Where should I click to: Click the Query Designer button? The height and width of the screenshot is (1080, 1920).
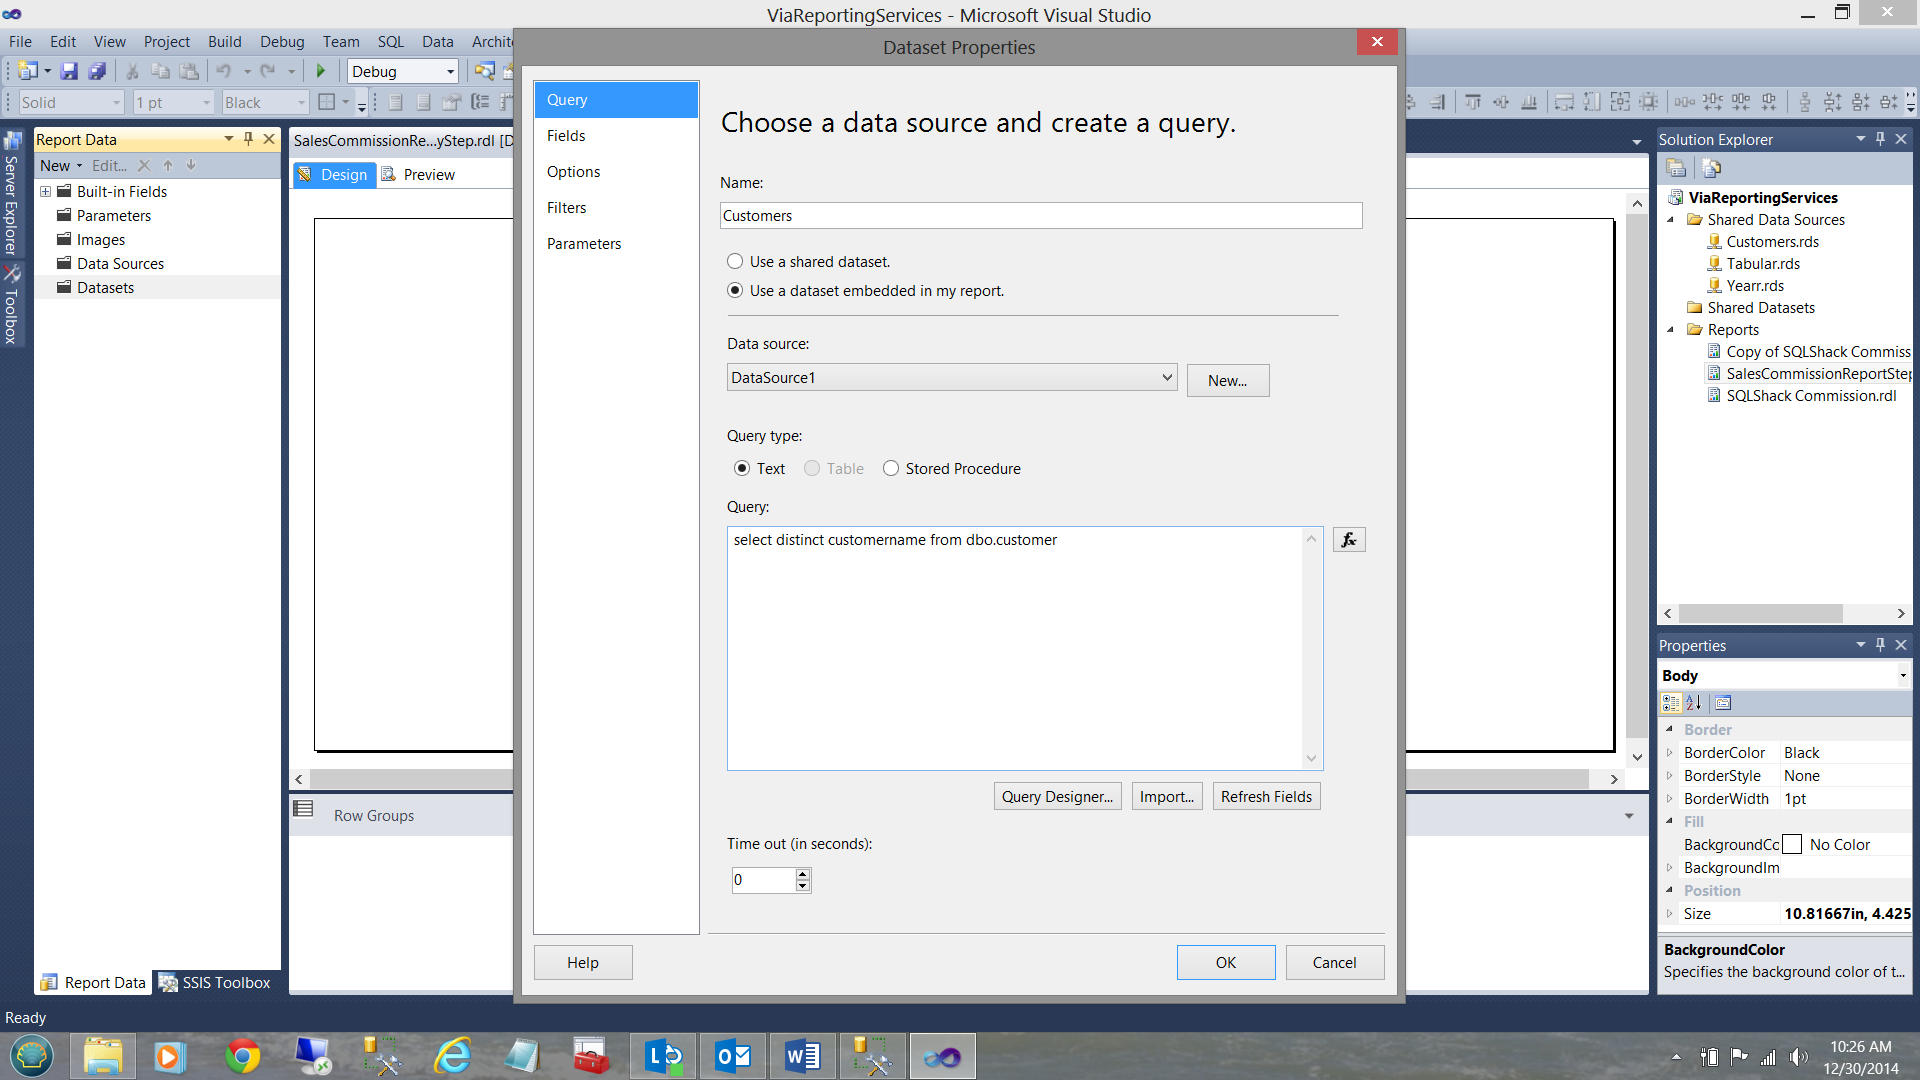[x=1057, y=796]
